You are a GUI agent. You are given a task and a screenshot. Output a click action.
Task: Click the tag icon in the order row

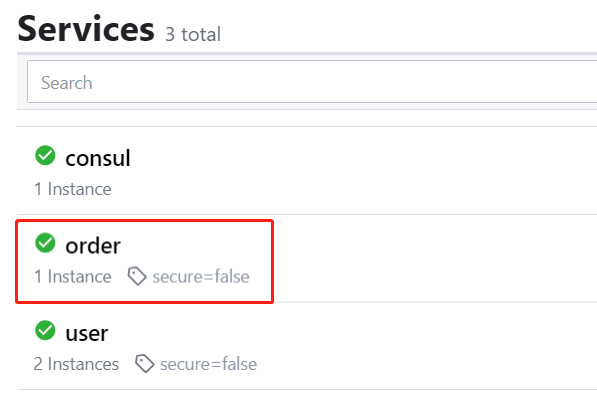click(137, 276)
